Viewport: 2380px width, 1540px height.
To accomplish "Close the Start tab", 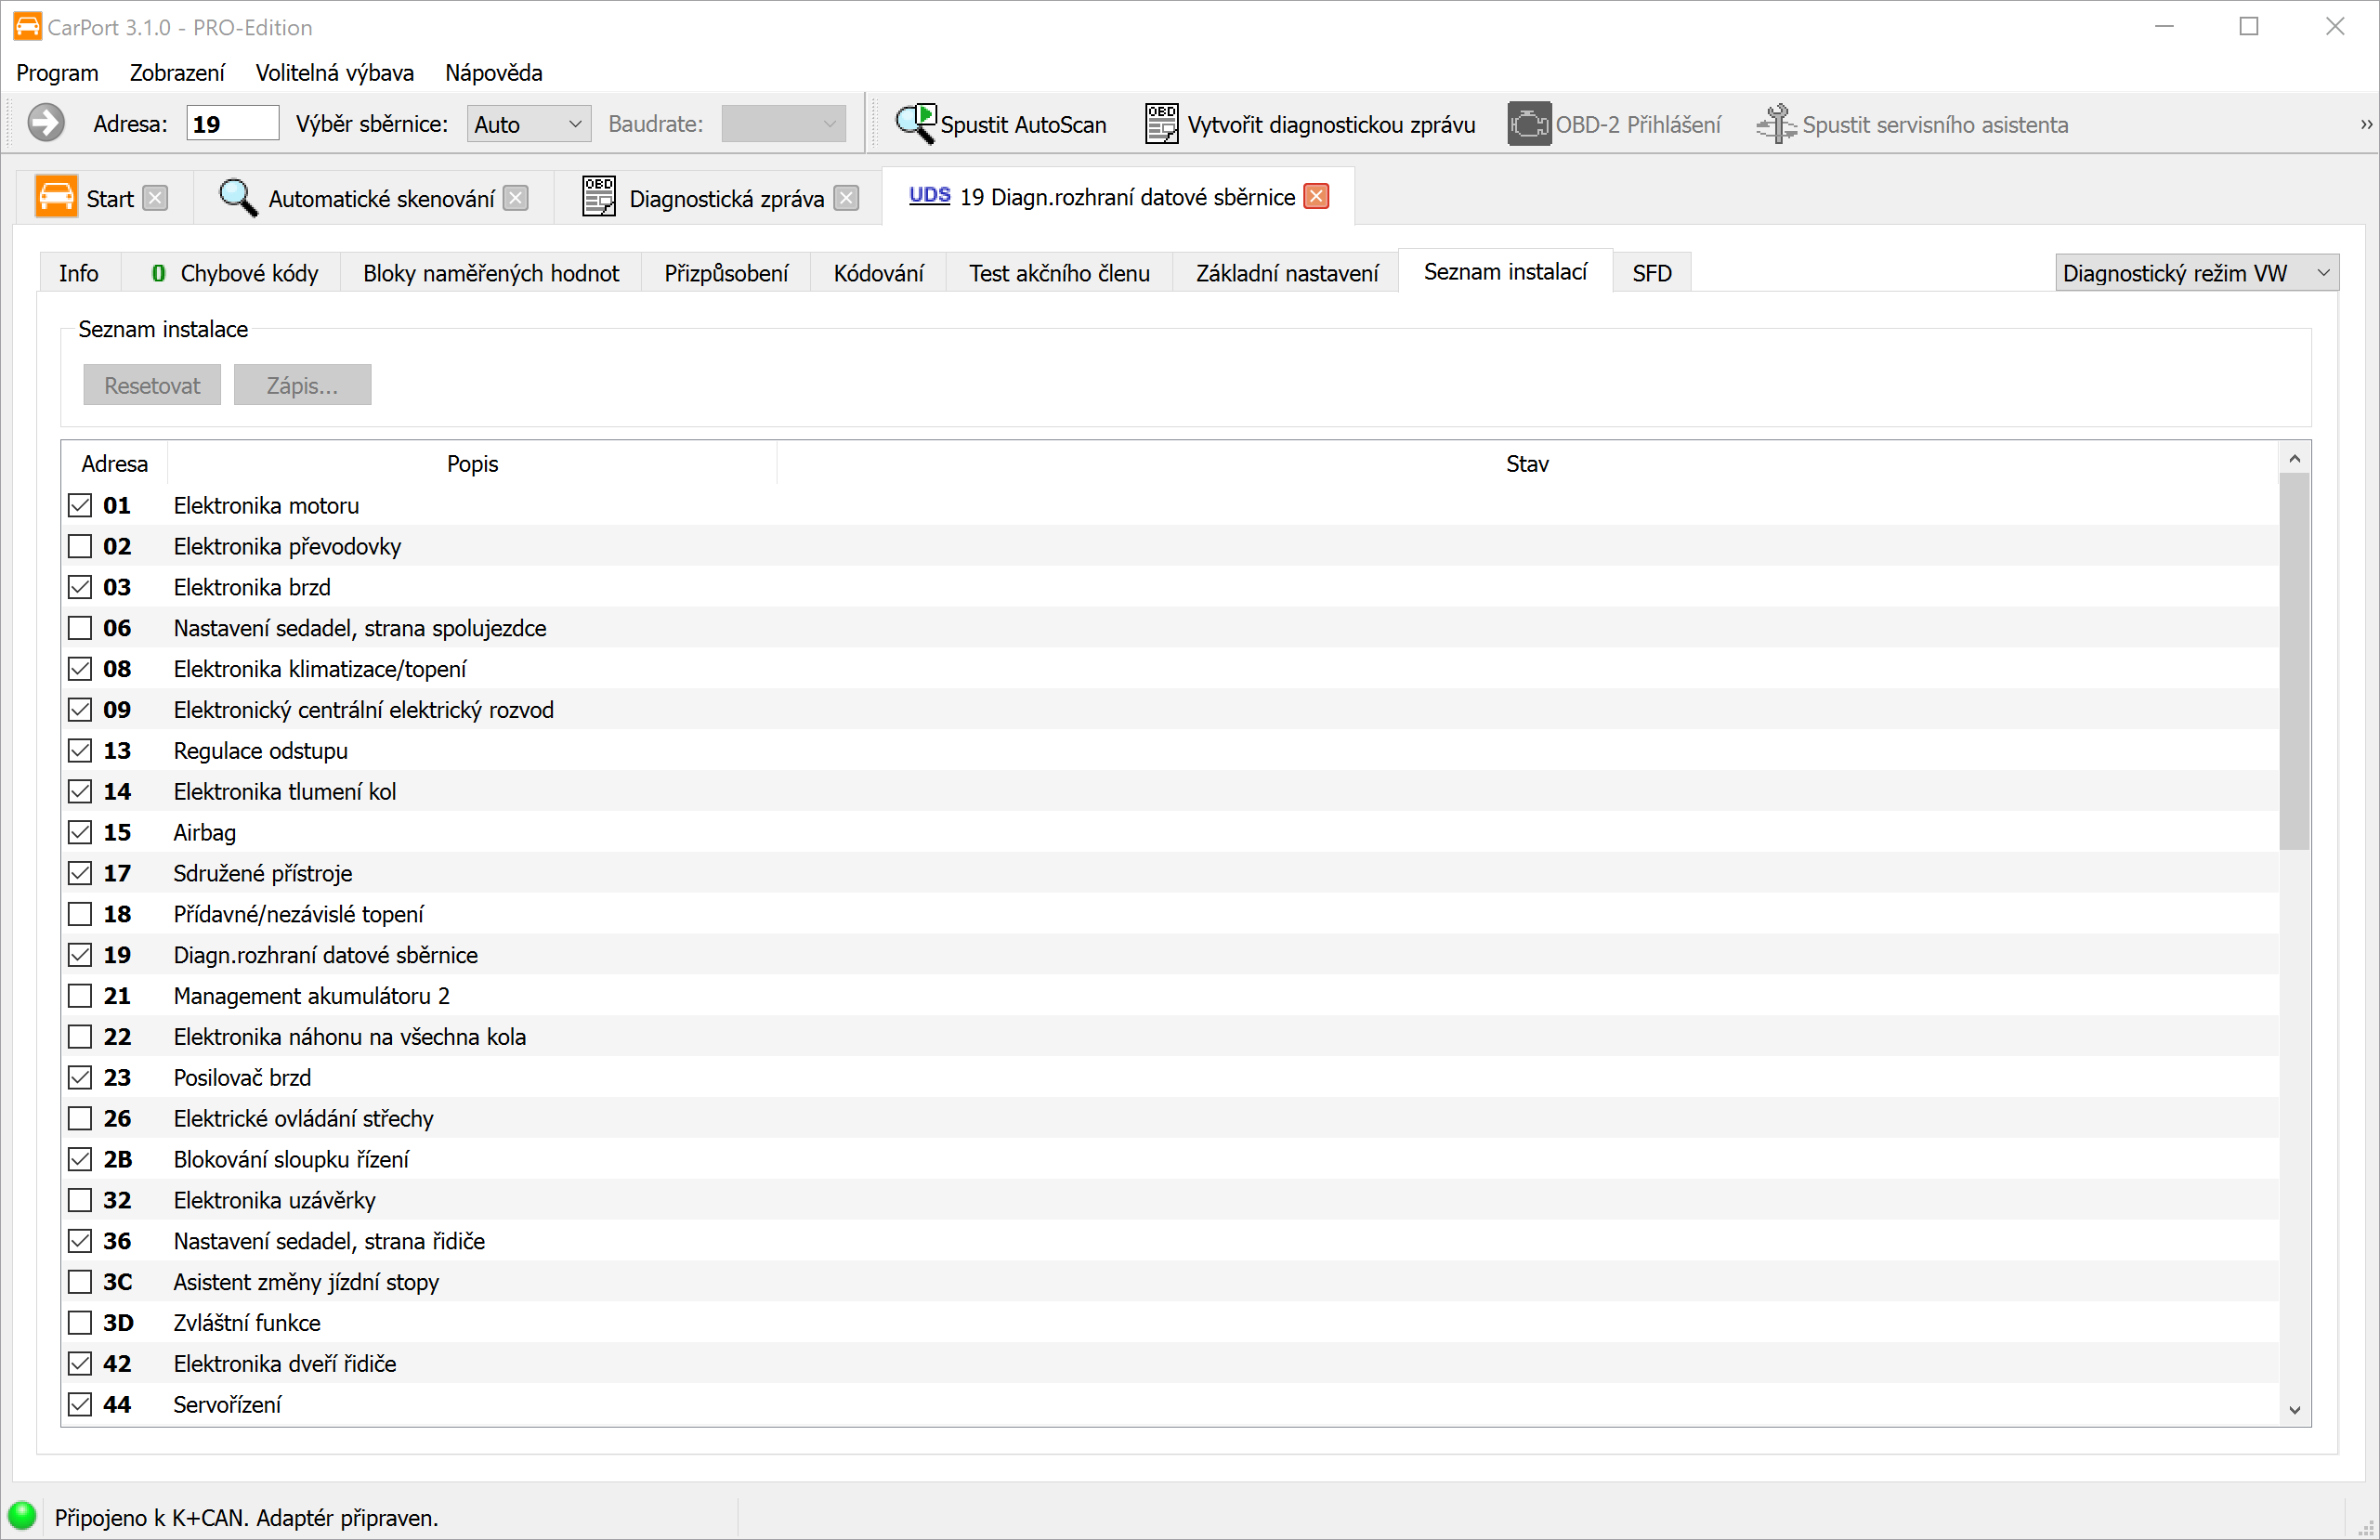I will click(x=155, y=198).
